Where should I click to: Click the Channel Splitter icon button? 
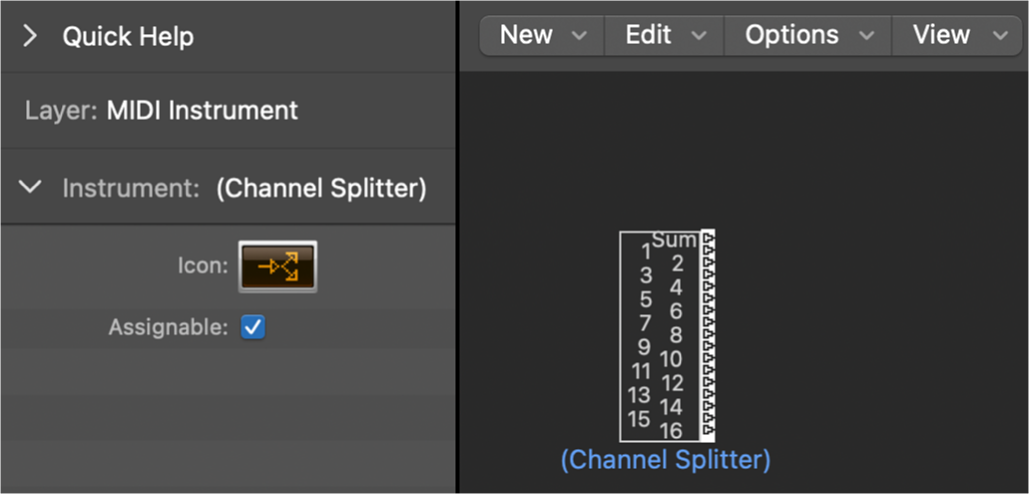(x=278, y=267)
